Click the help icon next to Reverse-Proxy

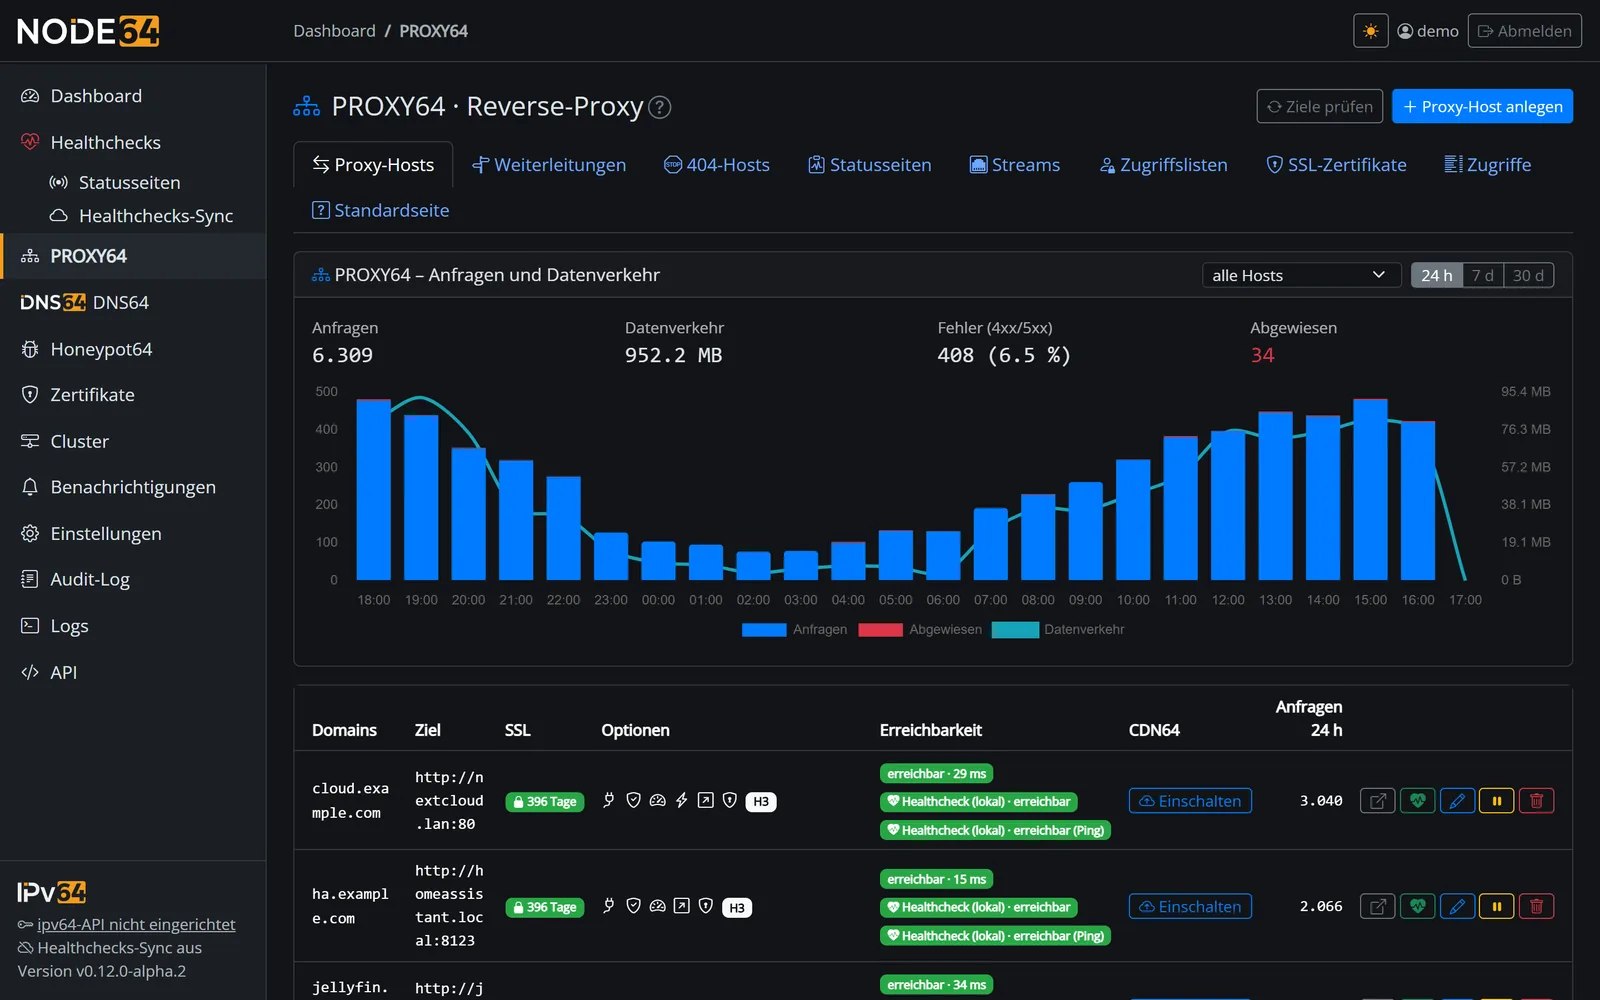pos(660,107)
